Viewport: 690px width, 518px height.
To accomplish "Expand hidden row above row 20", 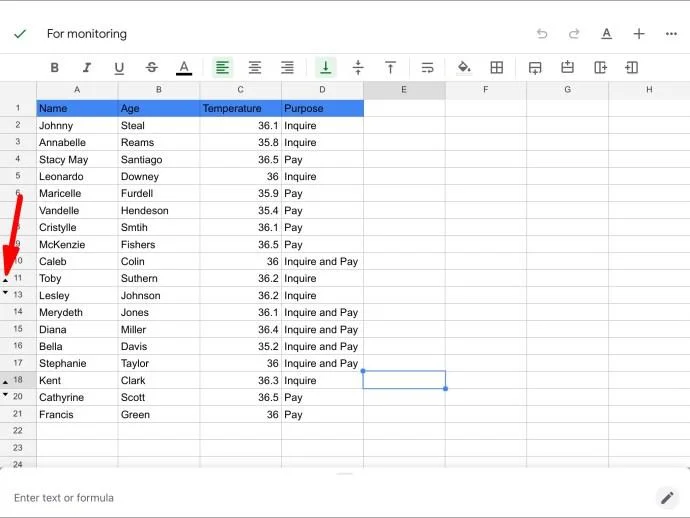I will tap(5, 394).
